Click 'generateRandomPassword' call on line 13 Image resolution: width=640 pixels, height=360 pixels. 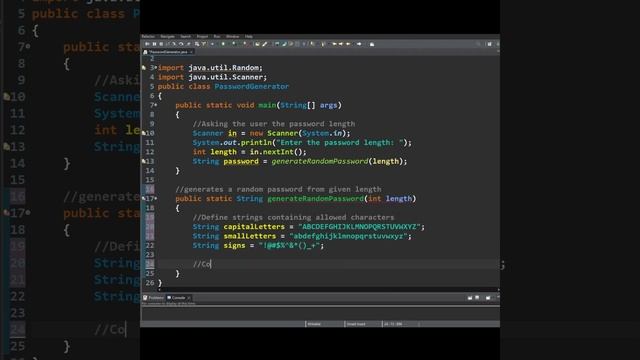point(320,161)
